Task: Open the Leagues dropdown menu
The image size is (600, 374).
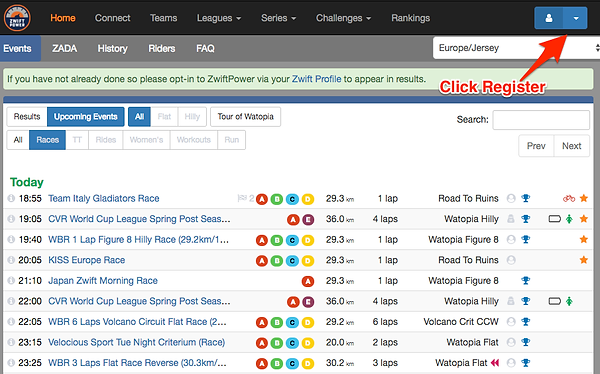Action: pos(218,18)
